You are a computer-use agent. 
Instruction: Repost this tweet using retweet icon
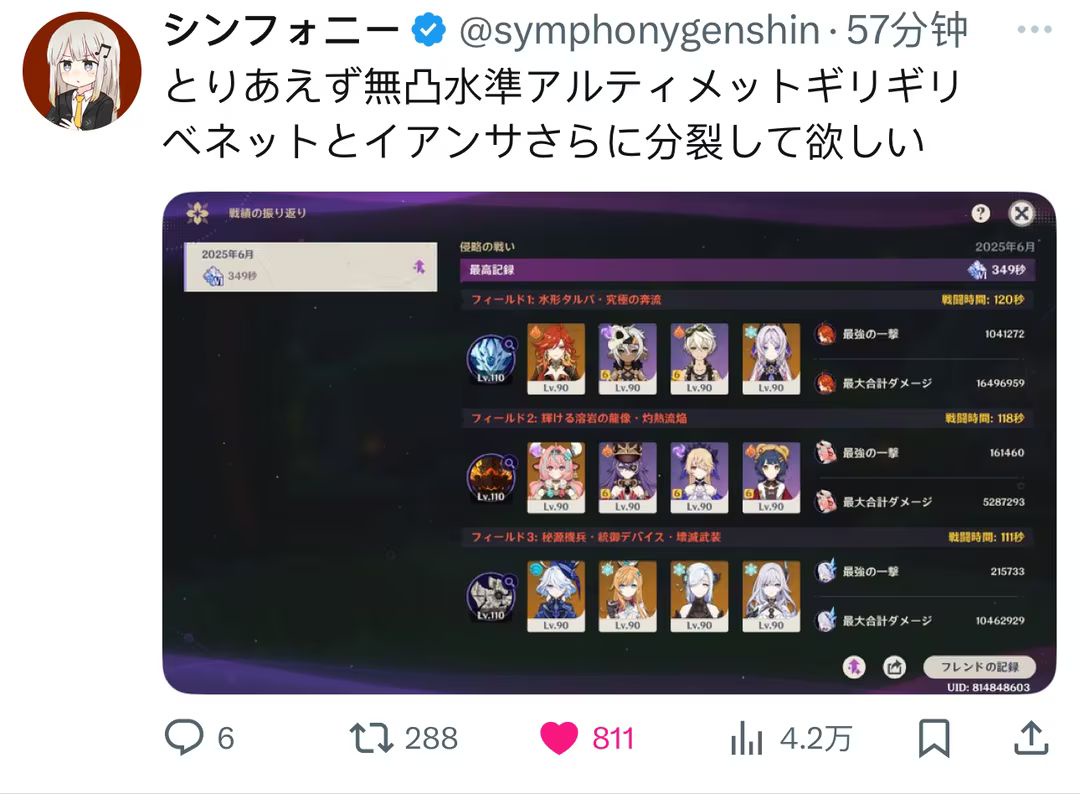tap(371, 737)
